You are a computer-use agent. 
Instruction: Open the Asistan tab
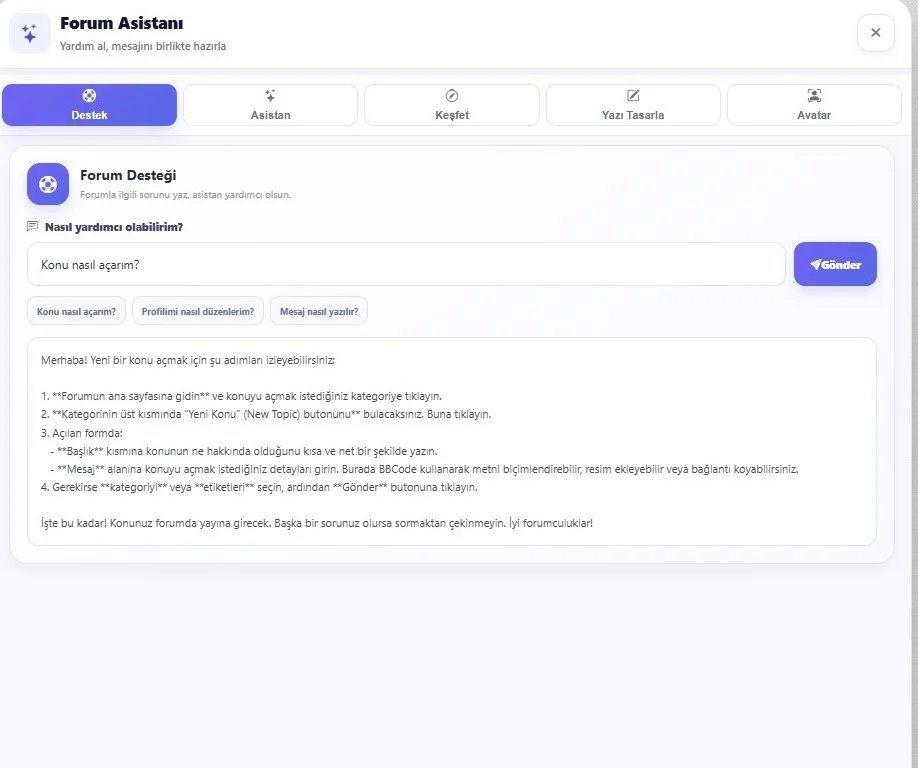(x=270, y=105)
